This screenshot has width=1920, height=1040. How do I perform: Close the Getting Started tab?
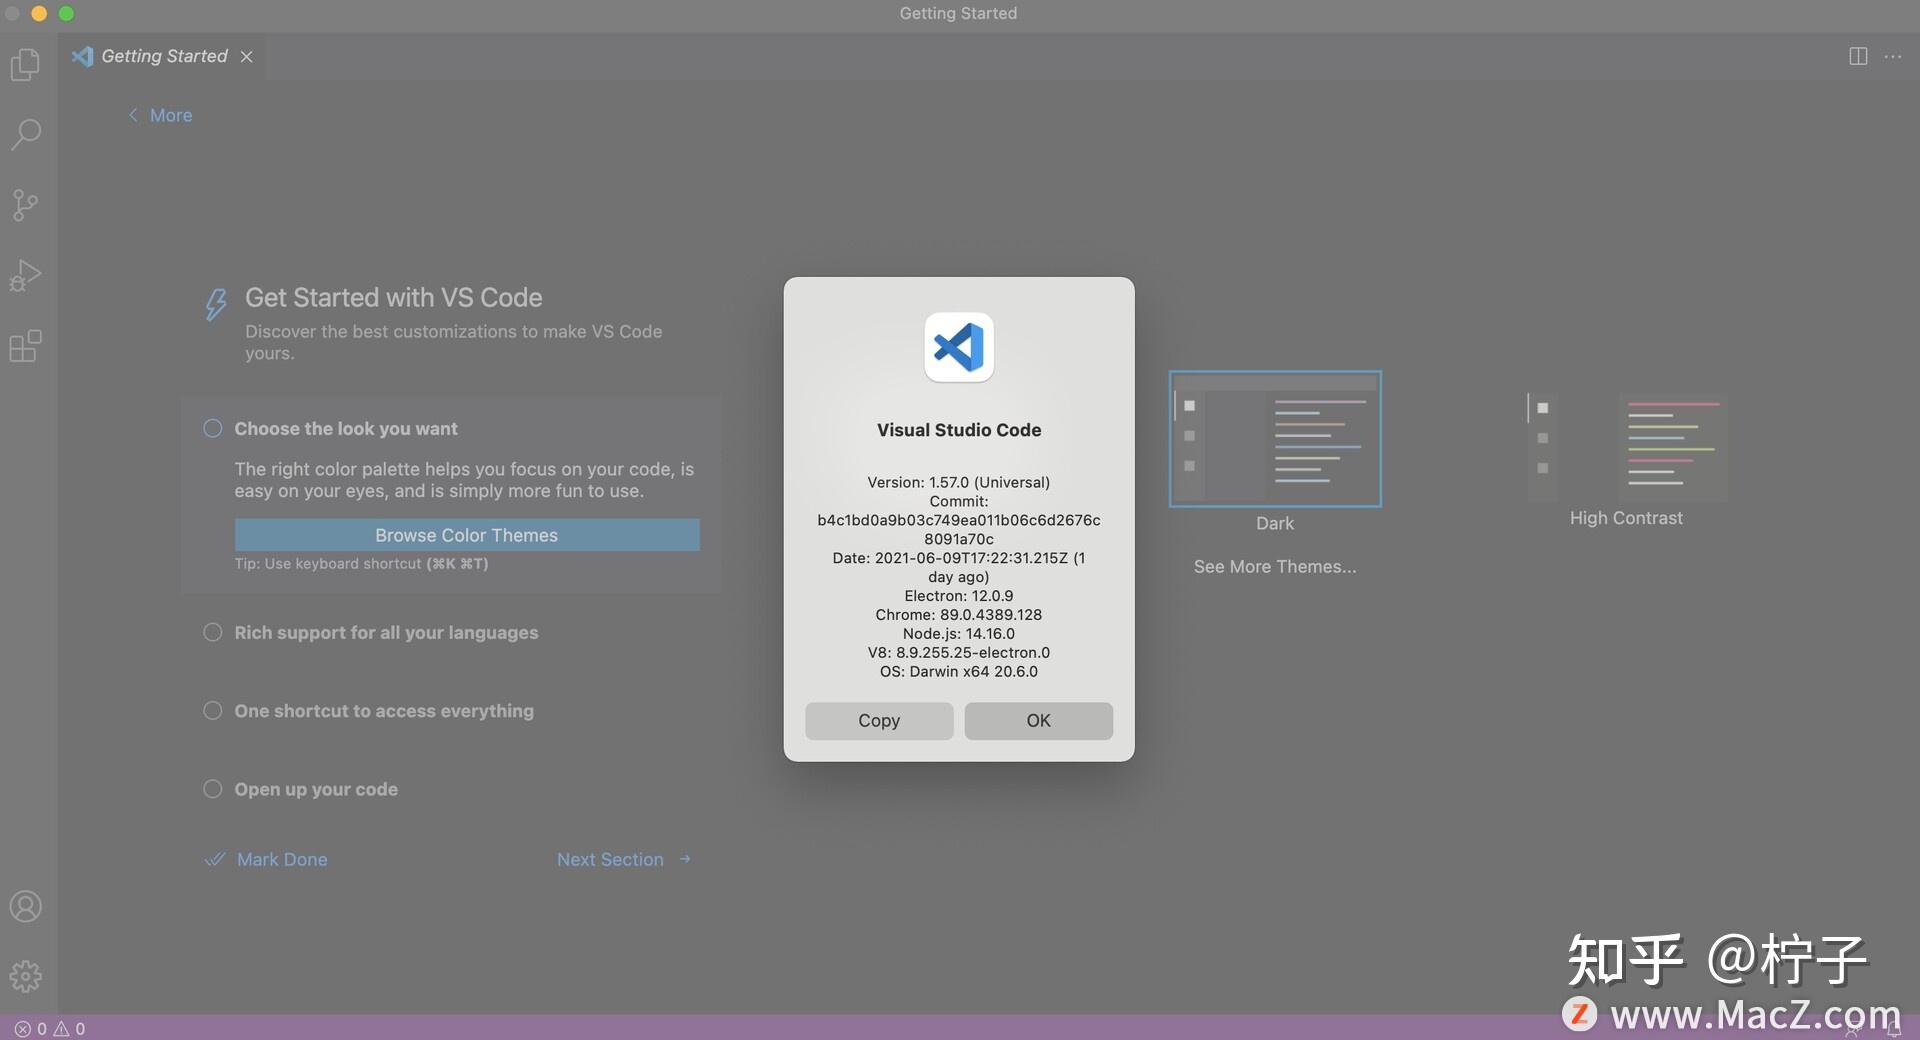click(246, 57)
